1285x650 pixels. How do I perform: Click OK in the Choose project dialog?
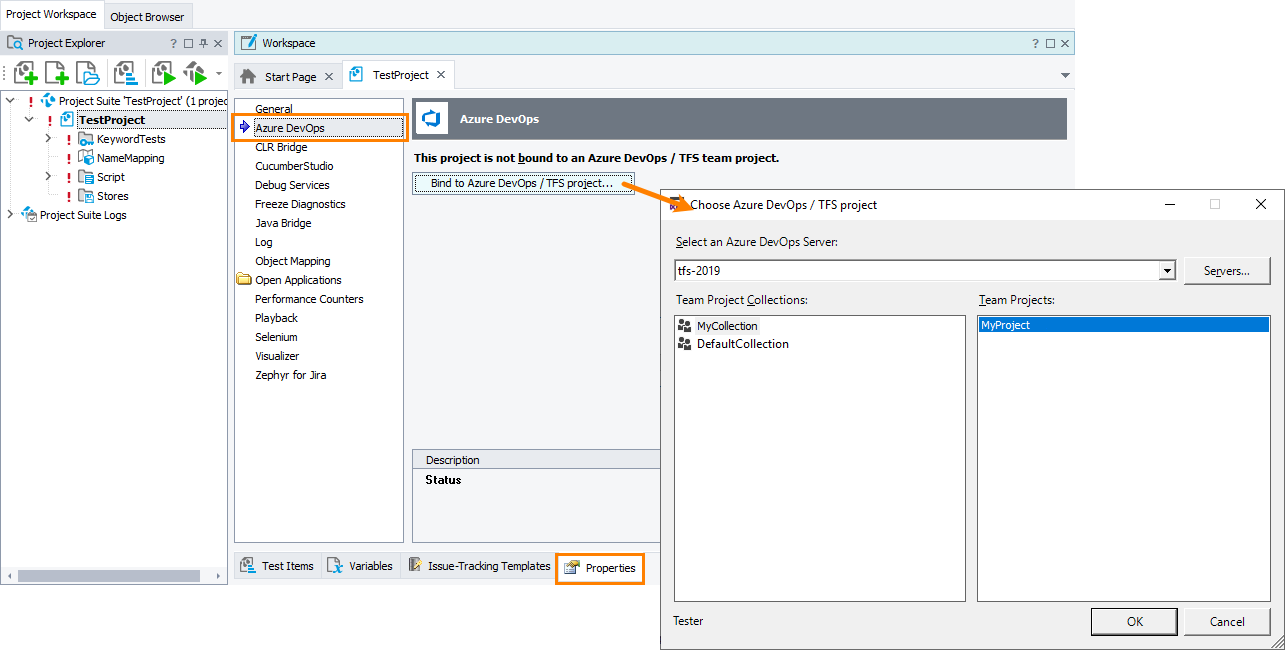click(x=1134, y=621)
